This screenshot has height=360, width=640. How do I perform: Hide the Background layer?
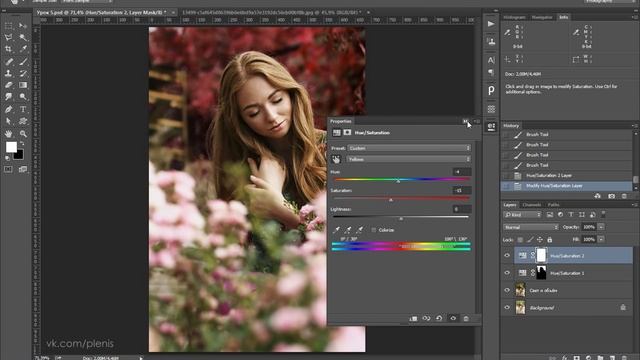point(507,307)
